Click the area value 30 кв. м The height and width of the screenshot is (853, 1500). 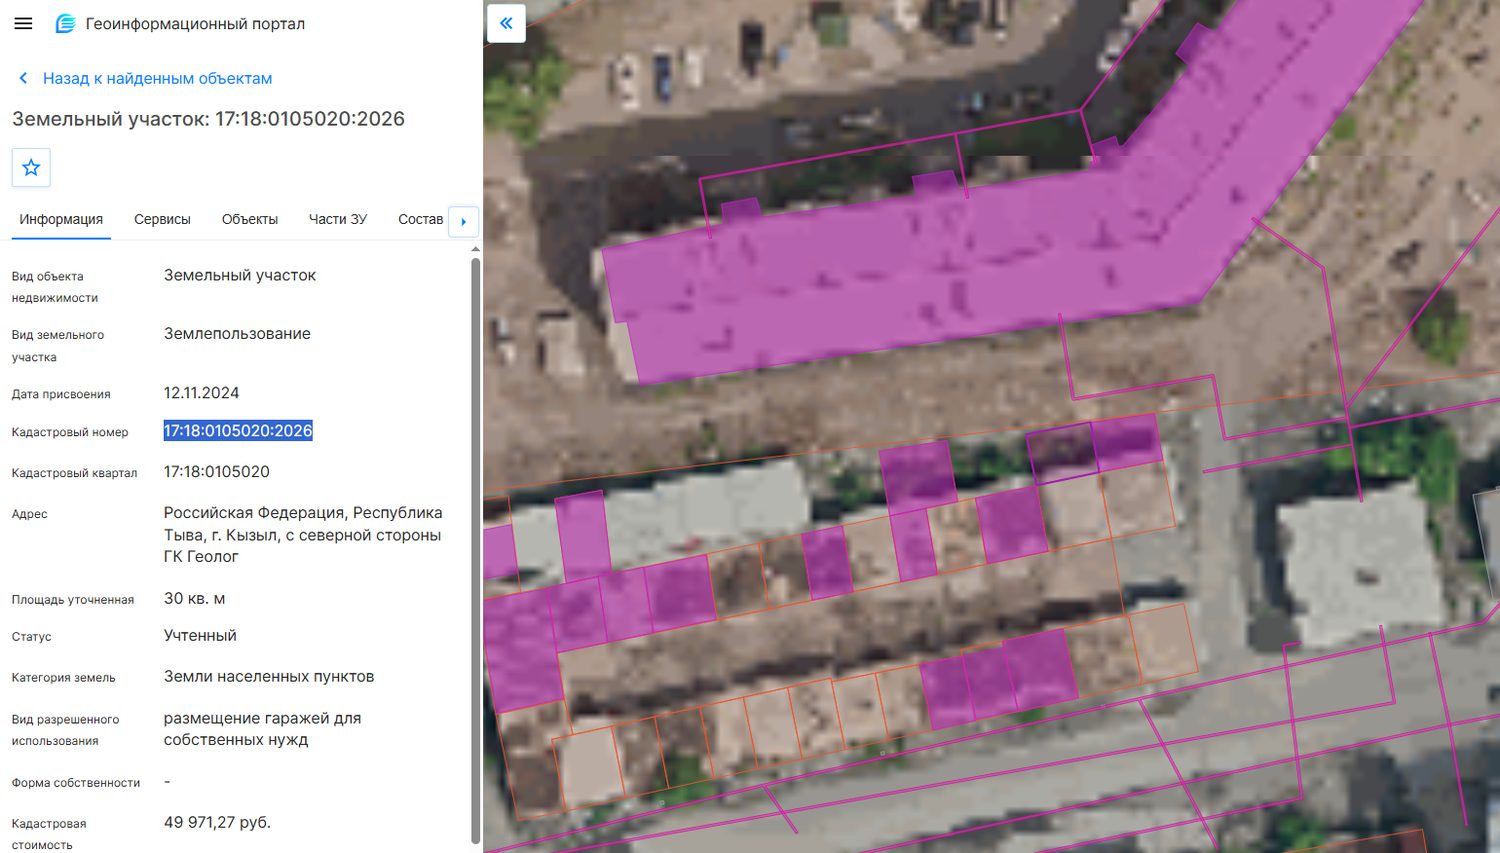coord(195,598)
